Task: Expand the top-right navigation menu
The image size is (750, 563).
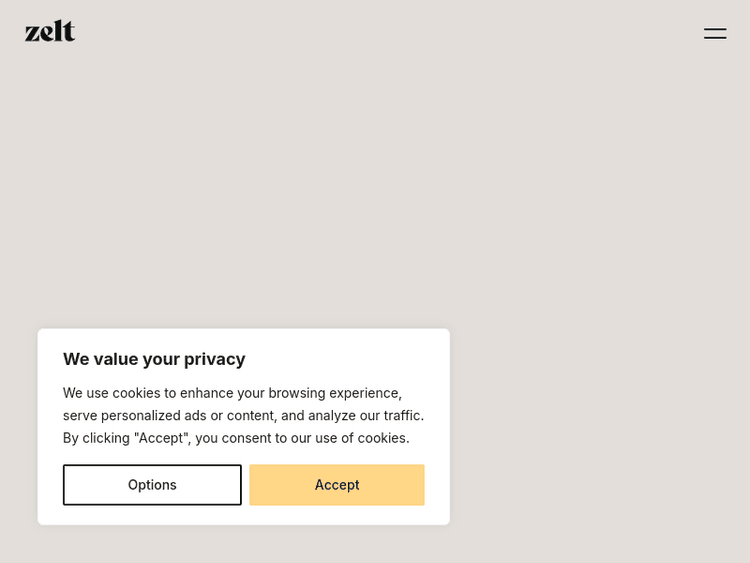Action: [715, 33]
